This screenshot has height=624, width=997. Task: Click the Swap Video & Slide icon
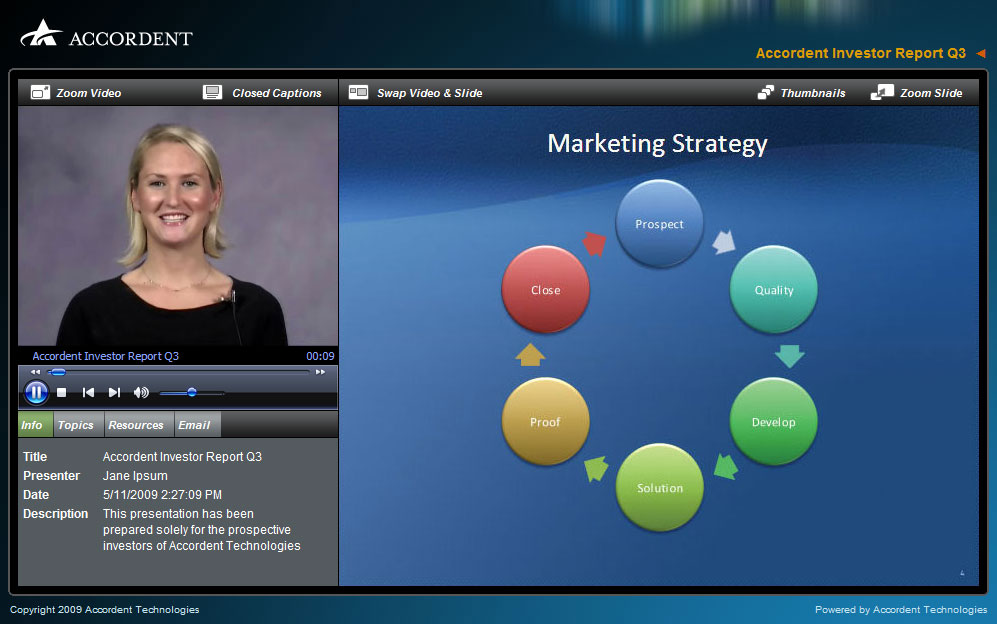pos(358,91)
